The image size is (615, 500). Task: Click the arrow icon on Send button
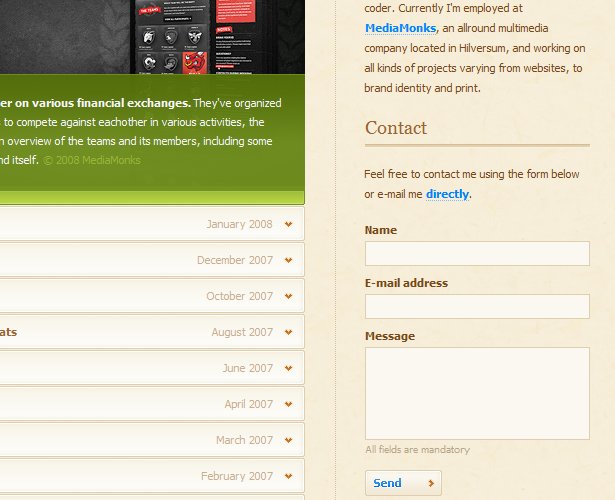tap(431, 483)
